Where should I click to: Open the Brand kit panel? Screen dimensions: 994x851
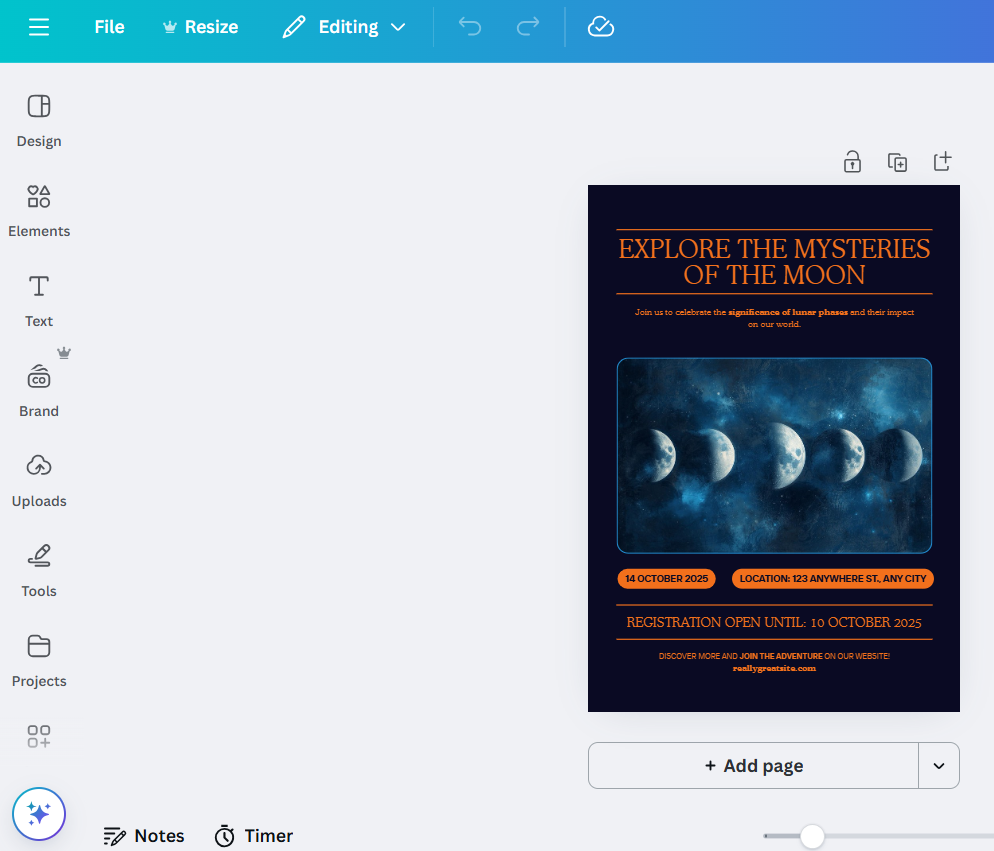pos(39,390)
